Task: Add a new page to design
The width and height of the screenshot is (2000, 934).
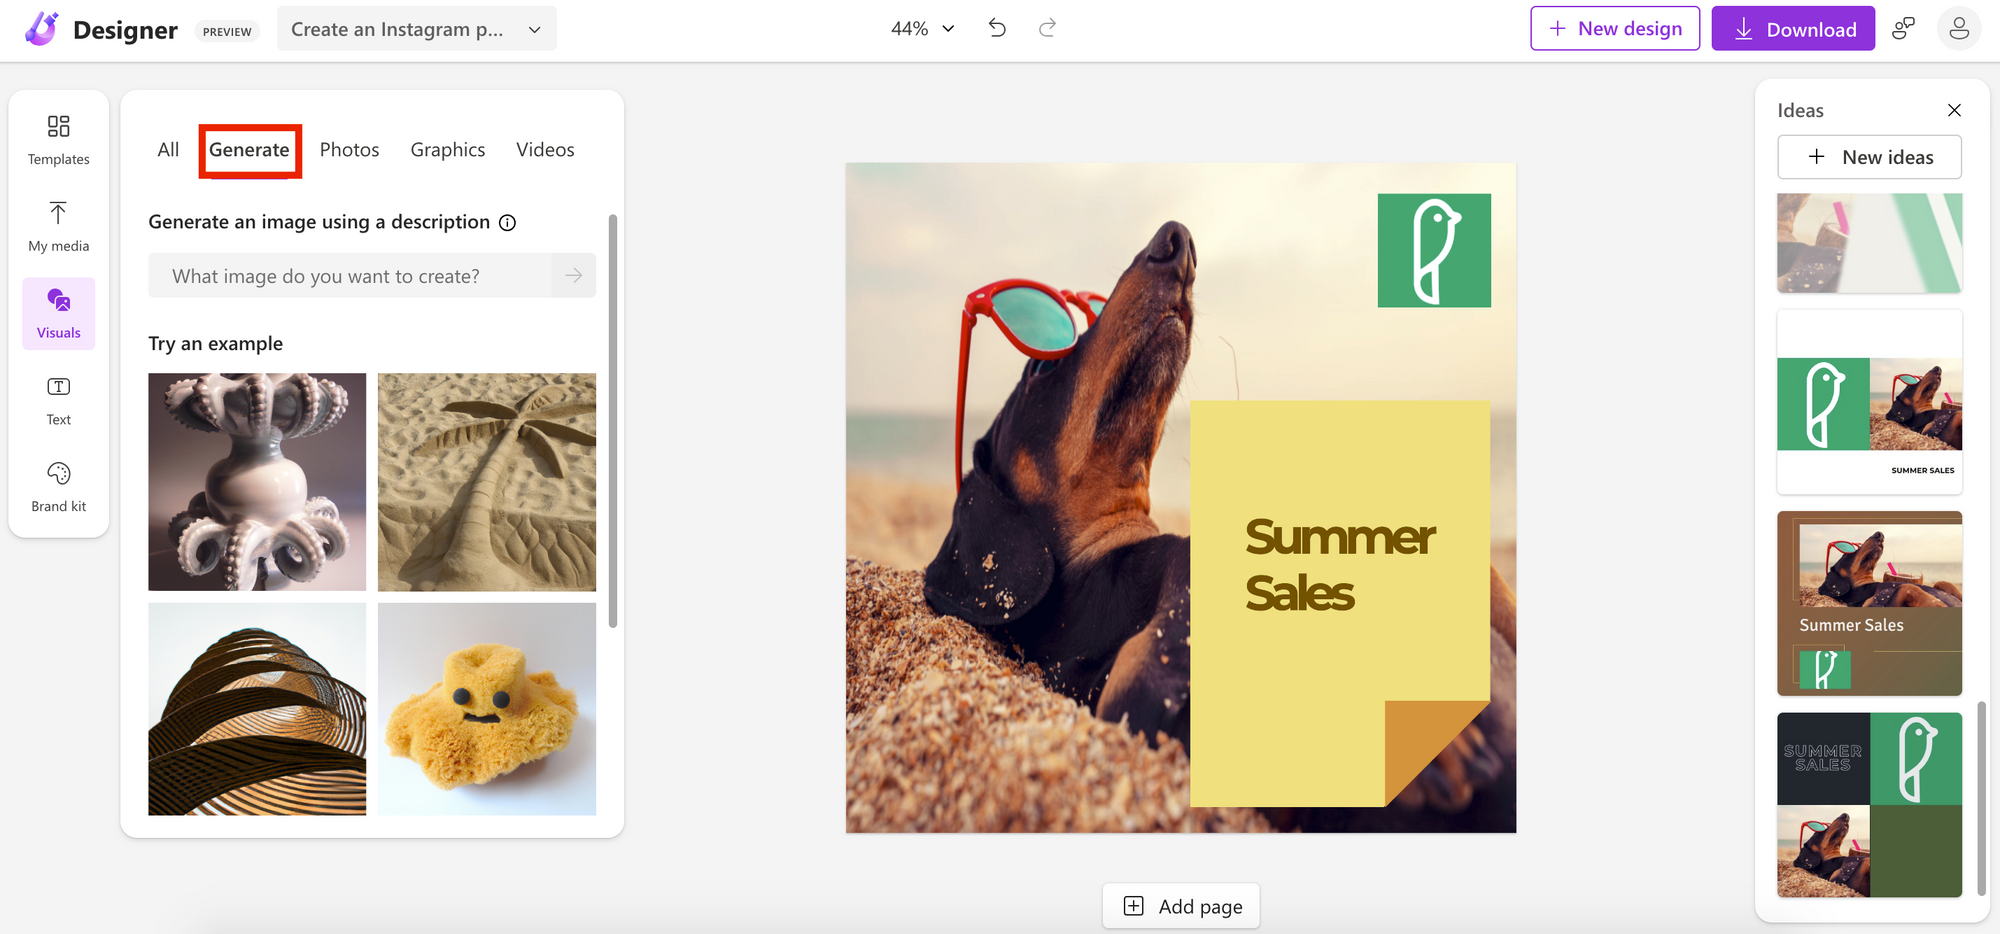Action: (x=1181, y=906)
